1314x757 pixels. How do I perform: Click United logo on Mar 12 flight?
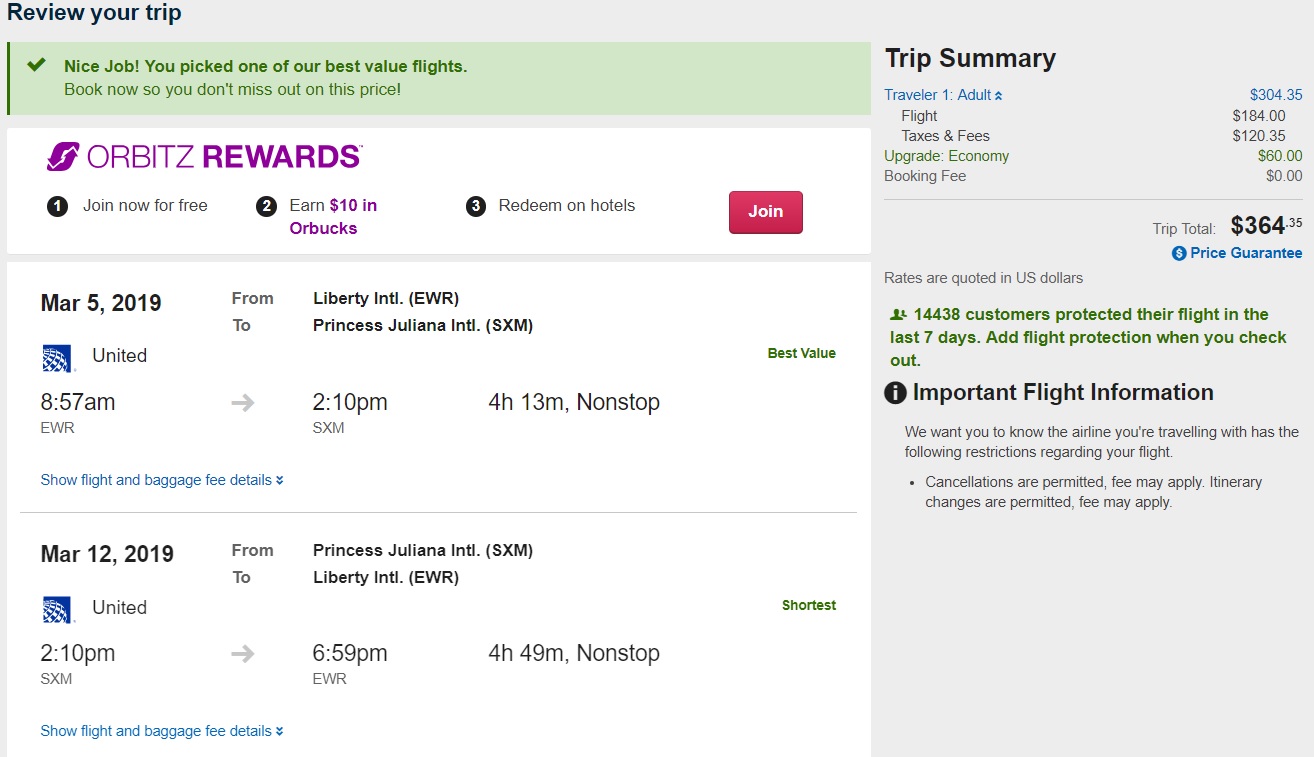58,608
